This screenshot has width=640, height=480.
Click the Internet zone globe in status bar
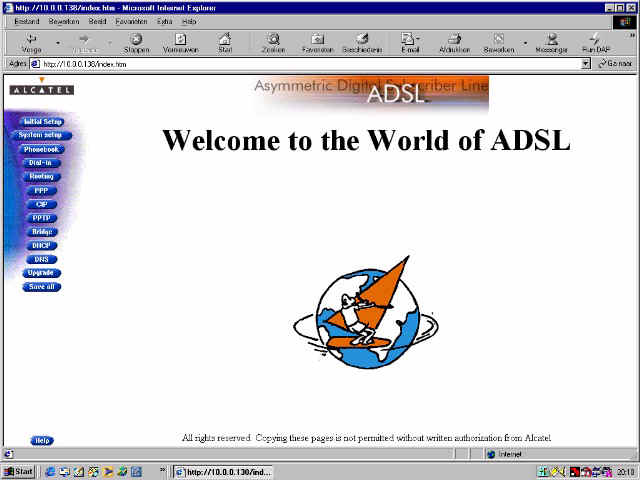click(x=491, y=454)
